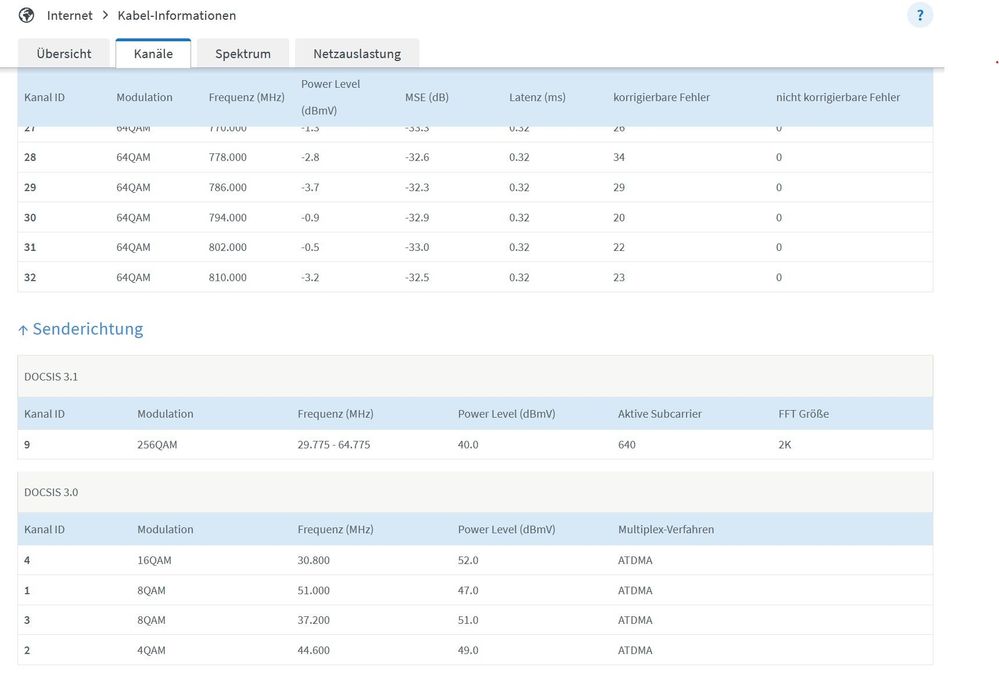This screenshot has height=675, width=999.
Task: Select the Kanäle tab
Action: (153, 54)
